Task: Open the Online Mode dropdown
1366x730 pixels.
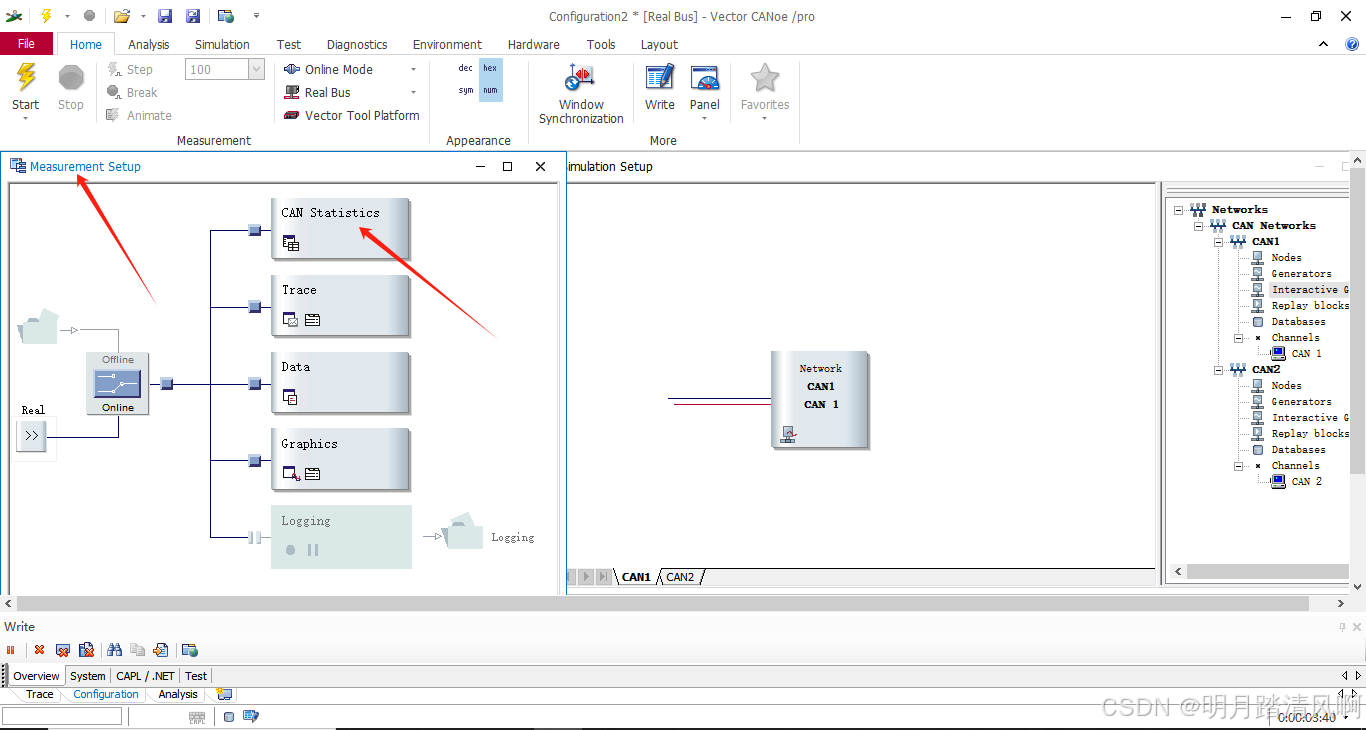Action: (413, 69)
